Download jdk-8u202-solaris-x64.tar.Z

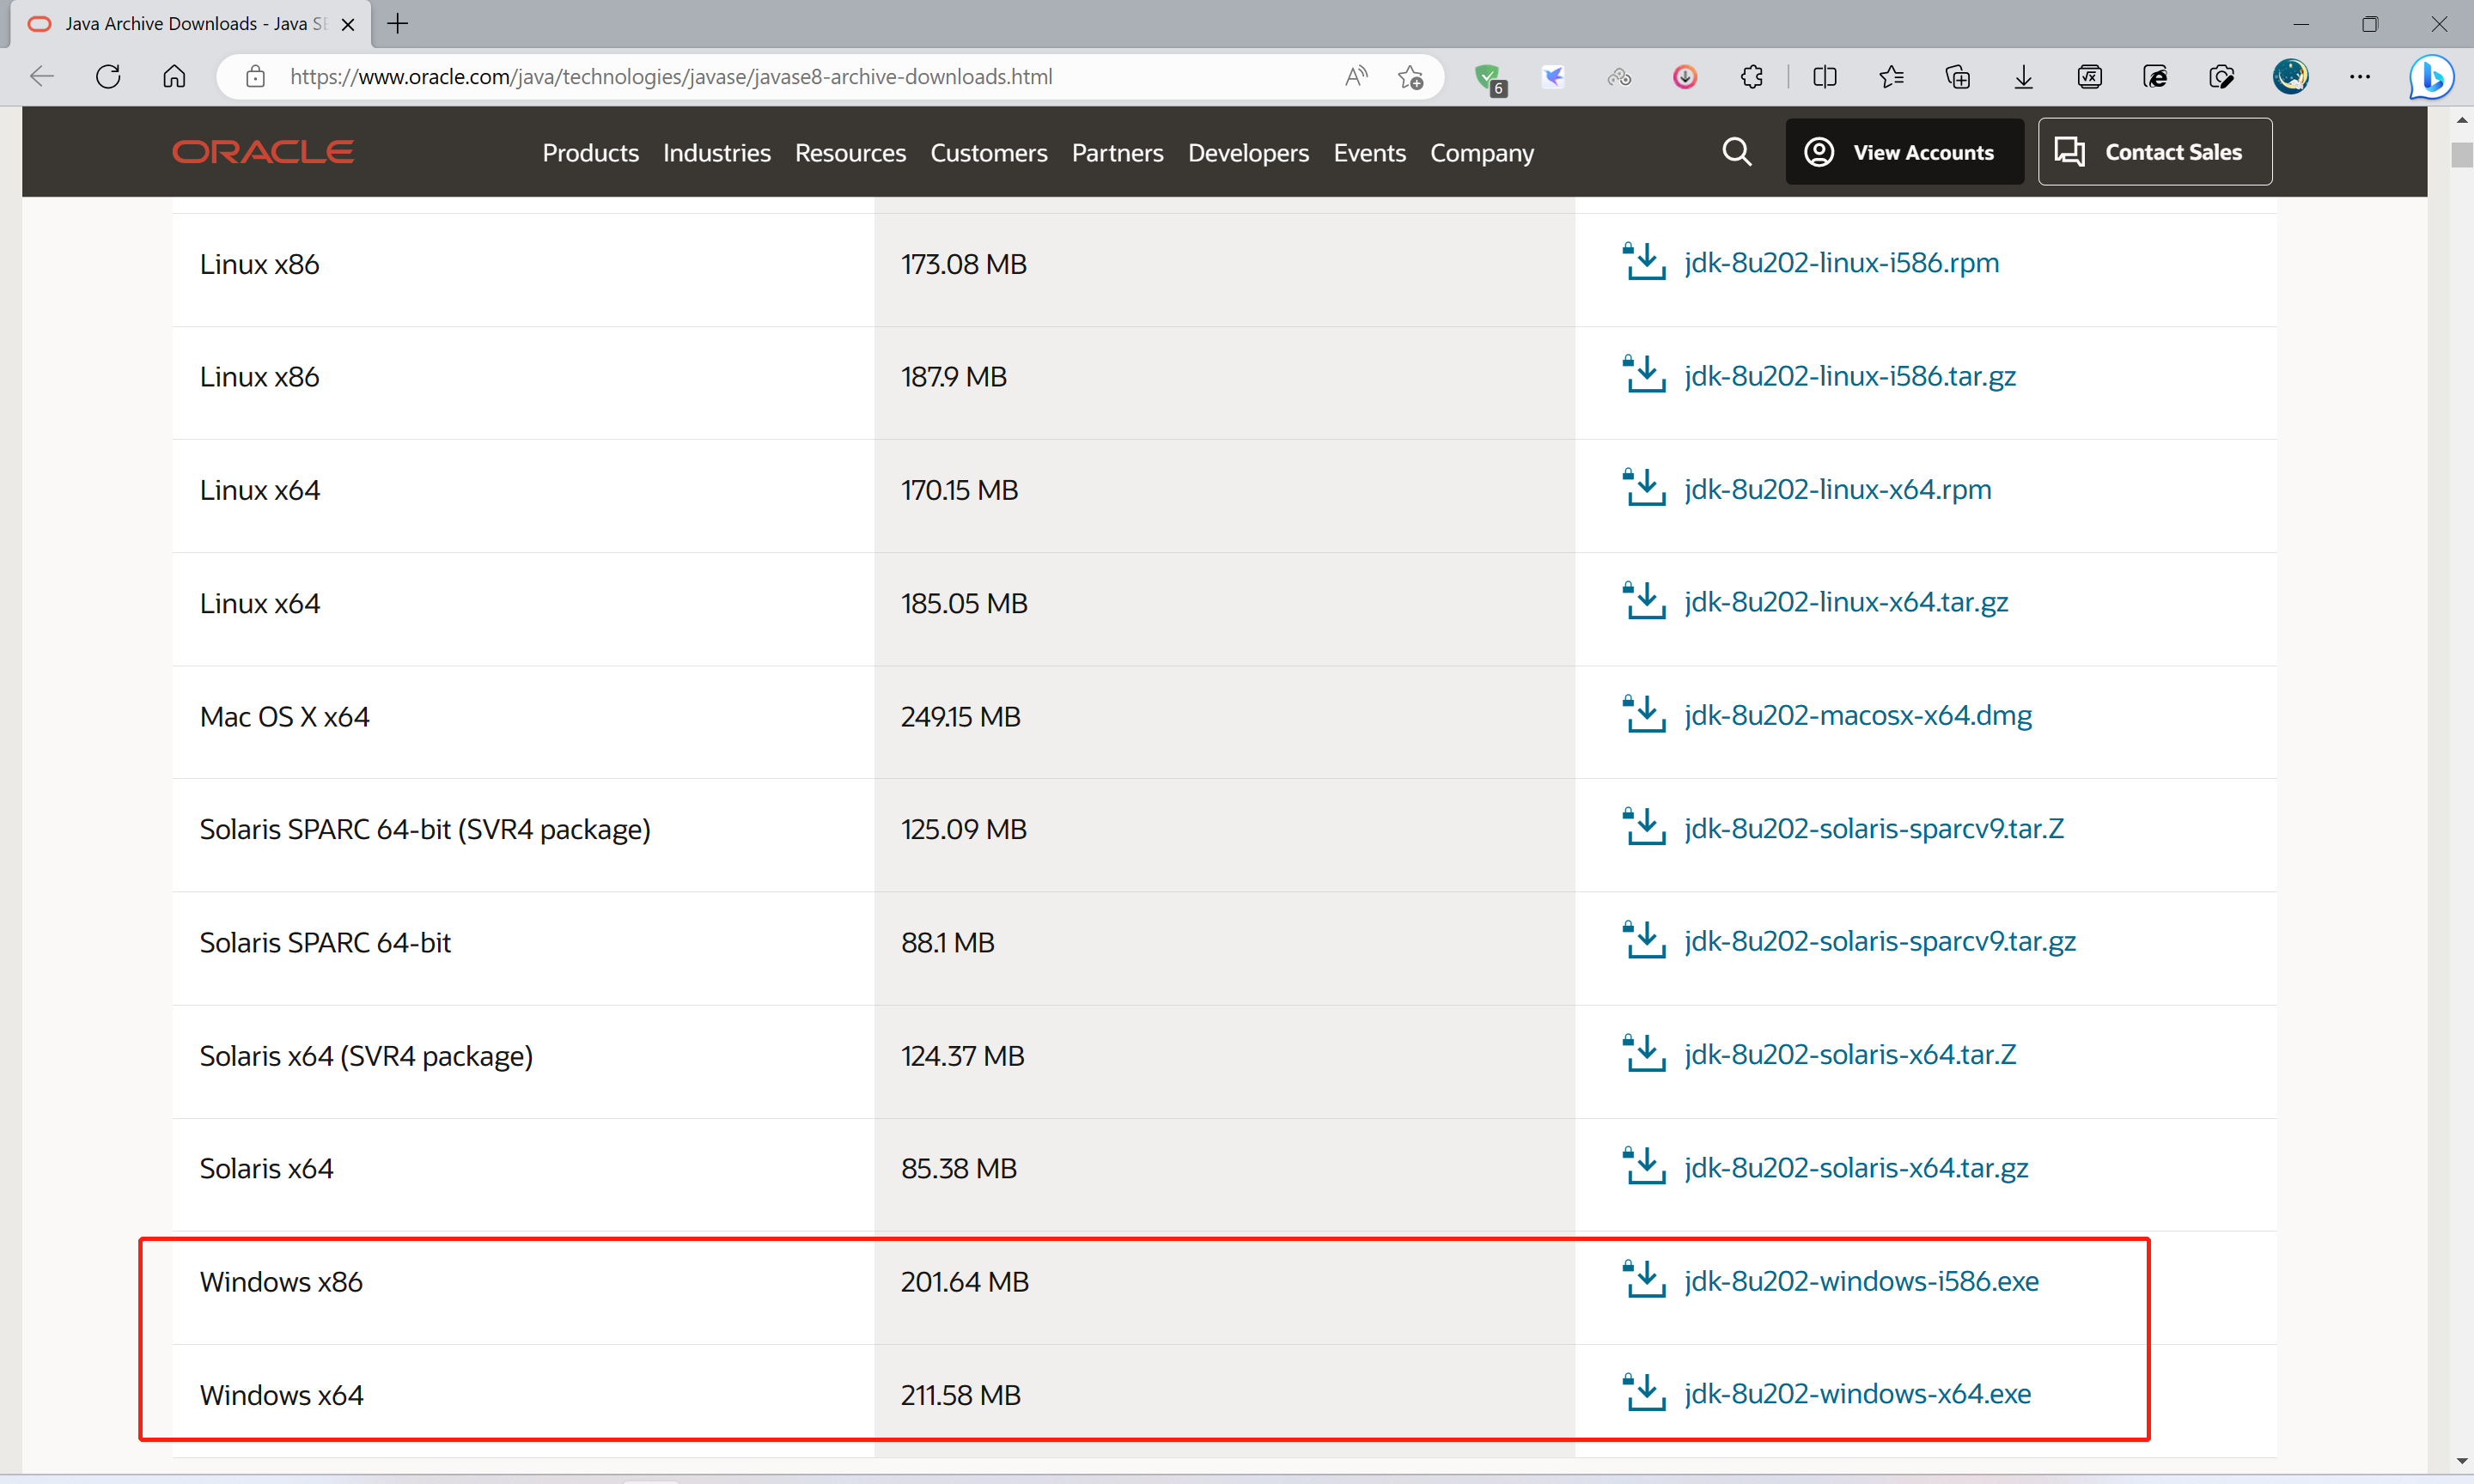[x=1849, y=1054]
